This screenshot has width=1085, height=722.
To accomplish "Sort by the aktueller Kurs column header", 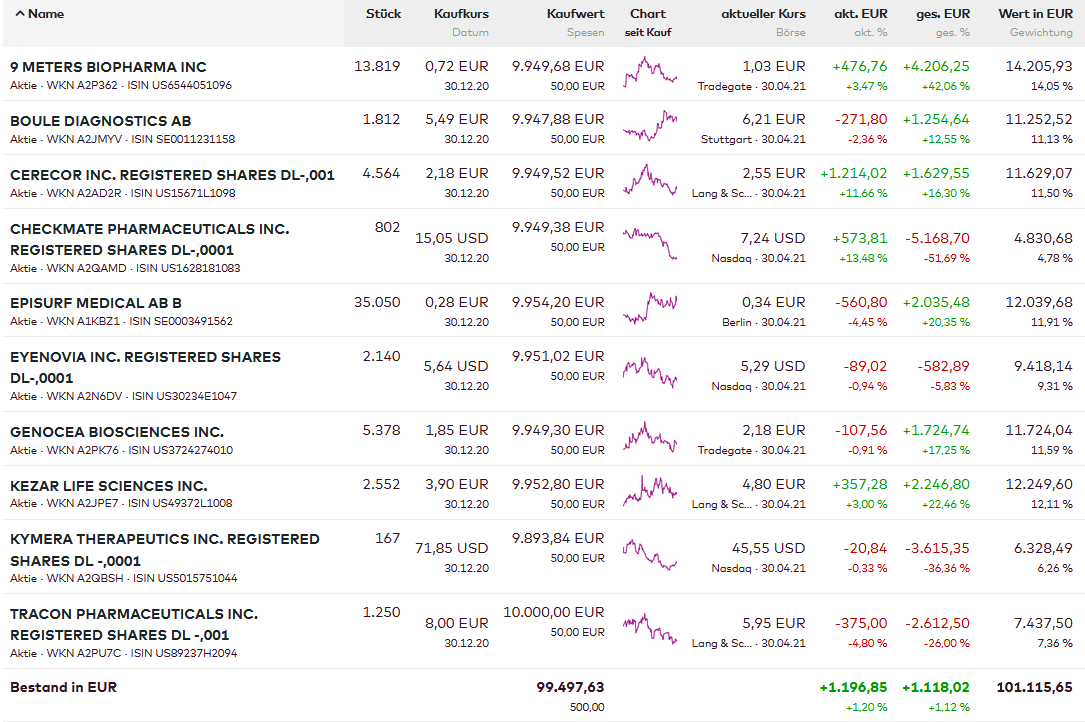I will (763, 14).
